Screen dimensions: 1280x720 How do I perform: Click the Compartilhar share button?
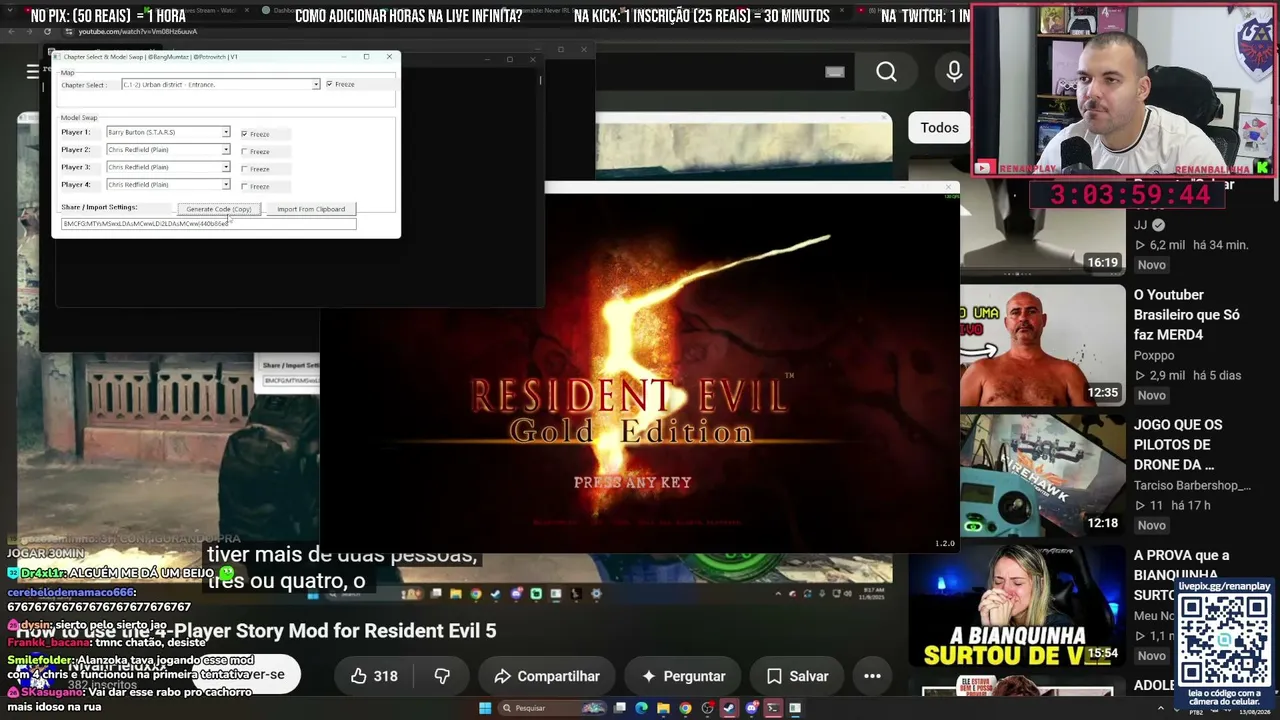pos(545,676)
